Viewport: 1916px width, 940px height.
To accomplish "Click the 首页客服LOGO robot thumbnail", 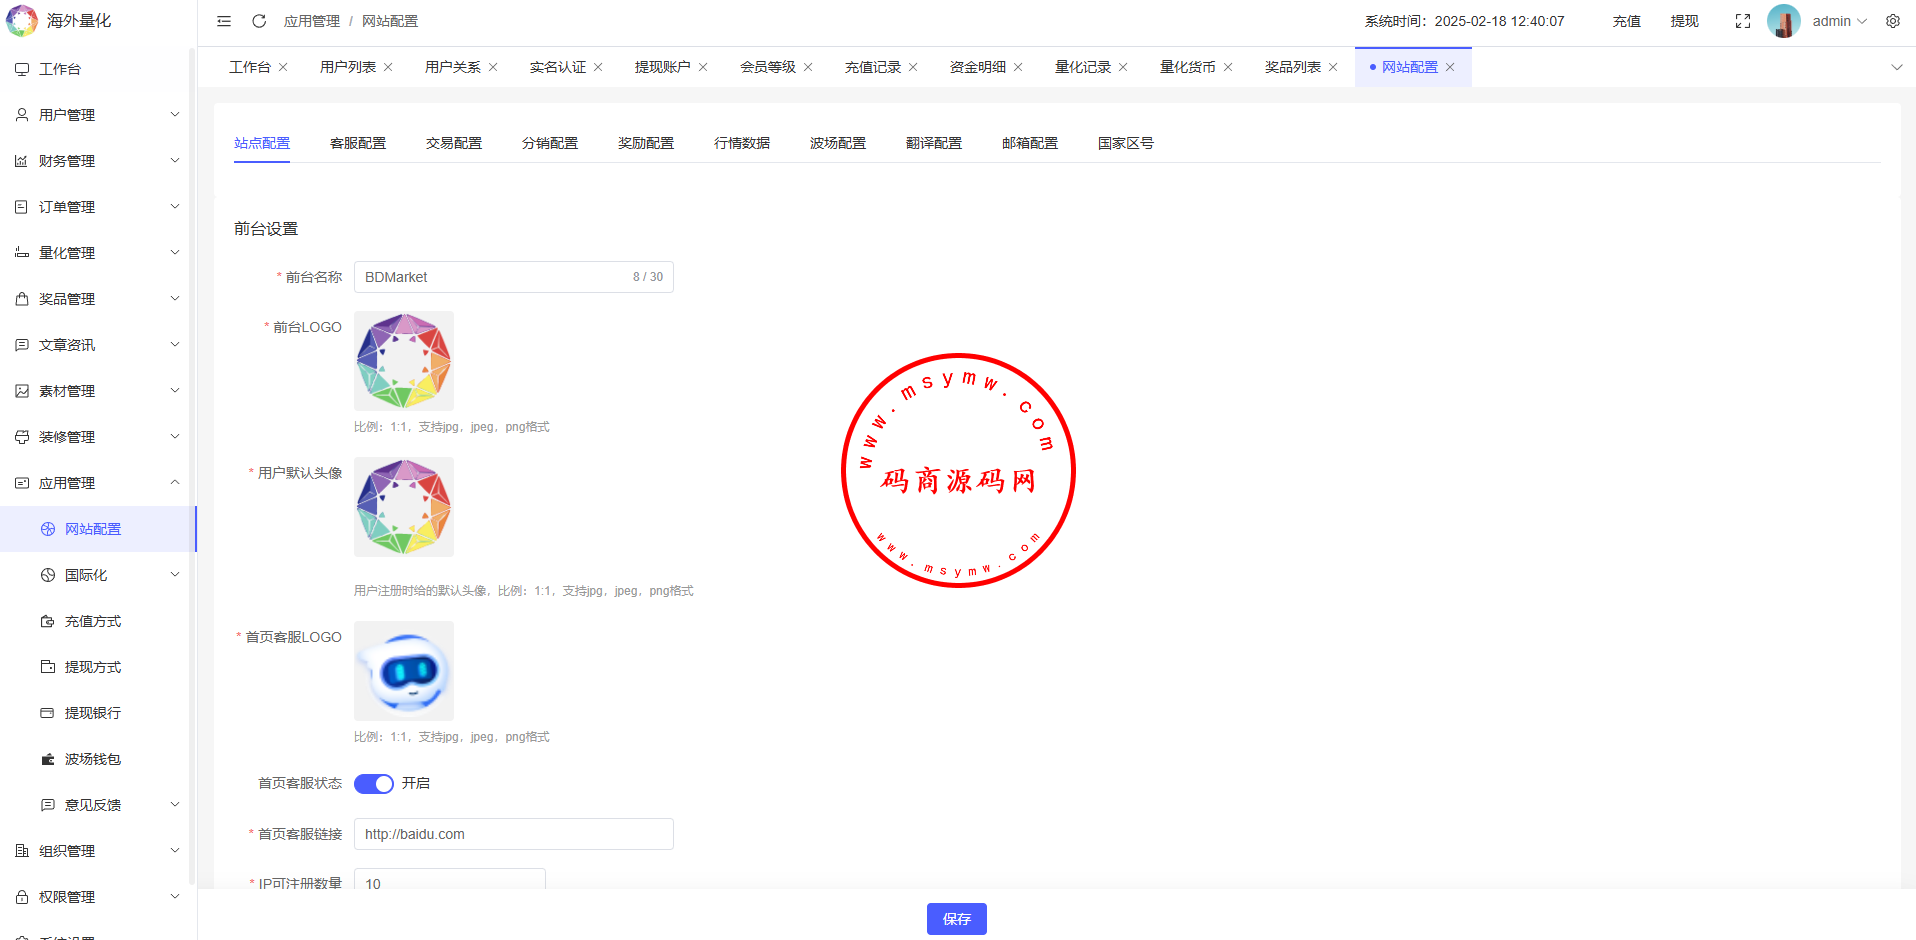I will coord(404,671).
